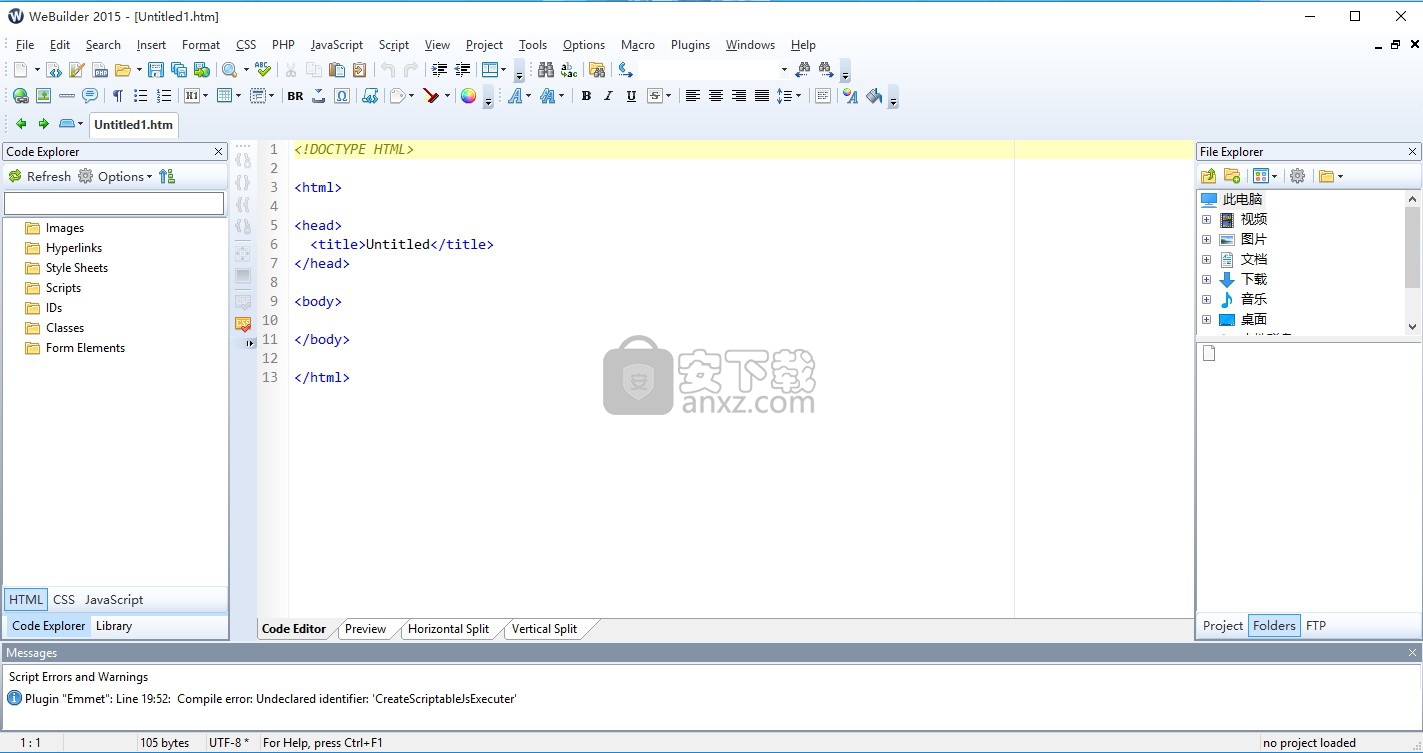Open the Plugins menu
The width and height of the screenshot is (1423, 753).
click(x=690, y=45)
